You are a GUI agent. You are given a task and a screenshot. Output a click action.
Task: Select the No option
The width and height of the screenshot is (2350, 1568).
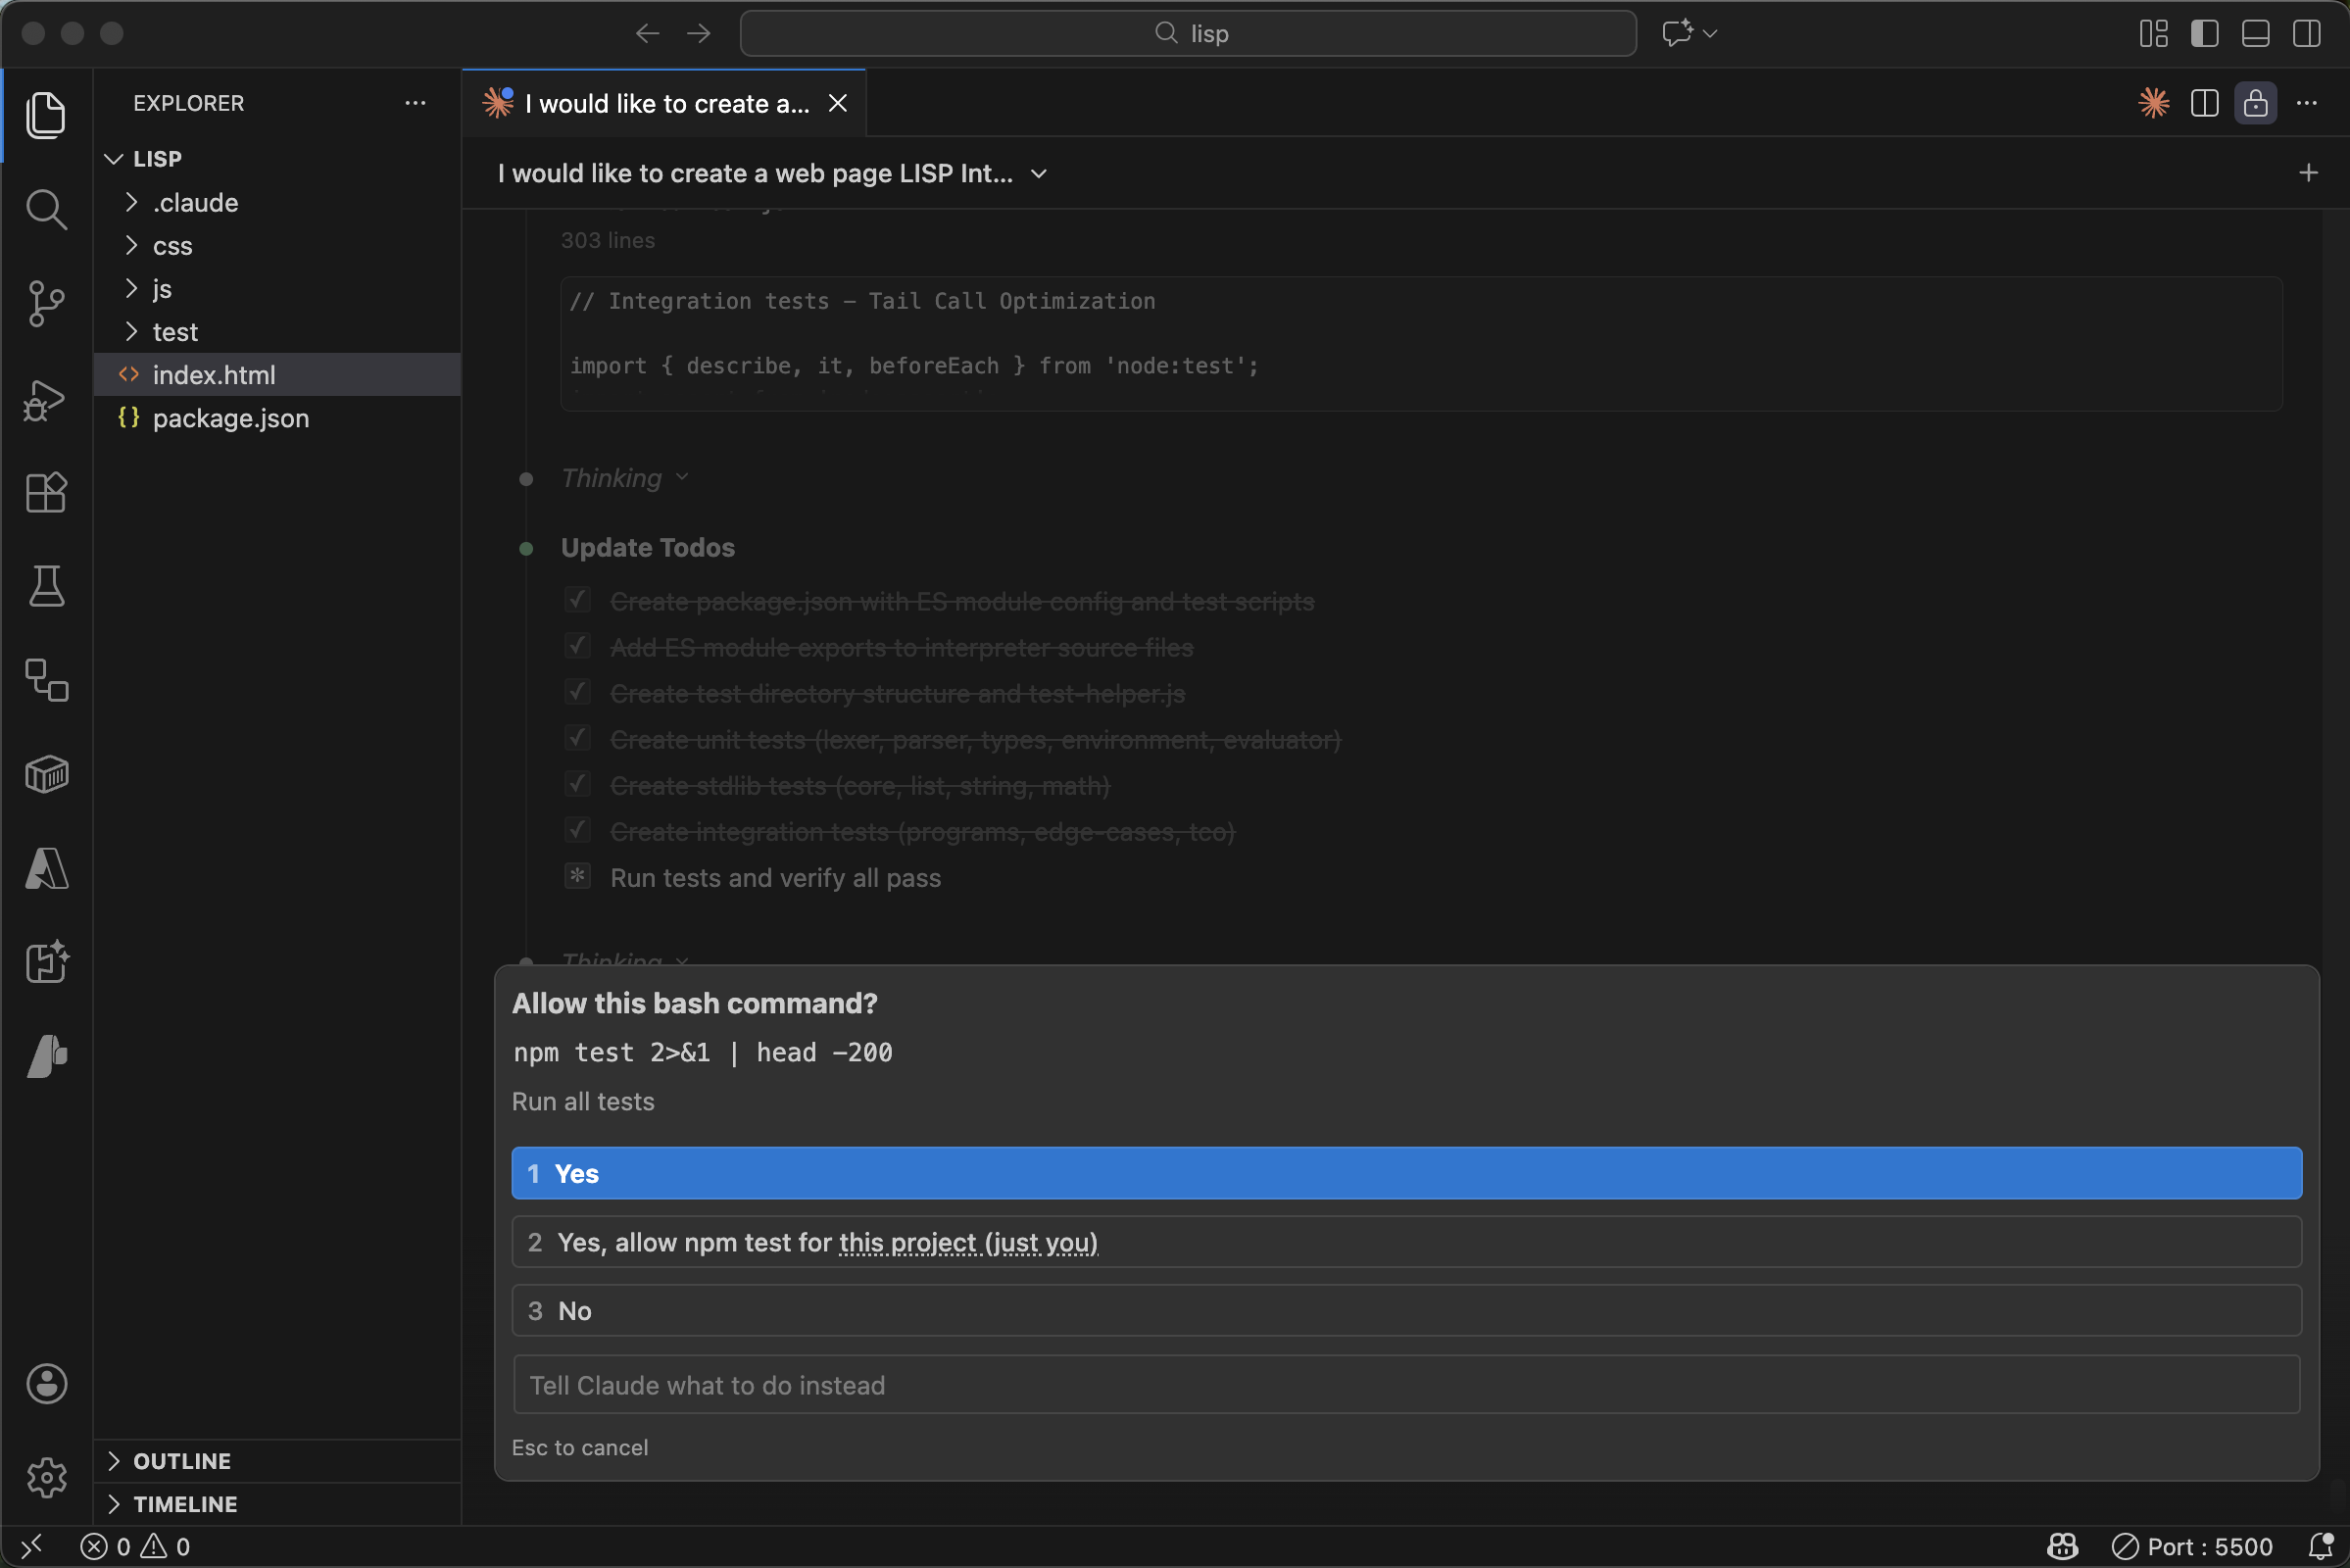pos(1406,1311)
